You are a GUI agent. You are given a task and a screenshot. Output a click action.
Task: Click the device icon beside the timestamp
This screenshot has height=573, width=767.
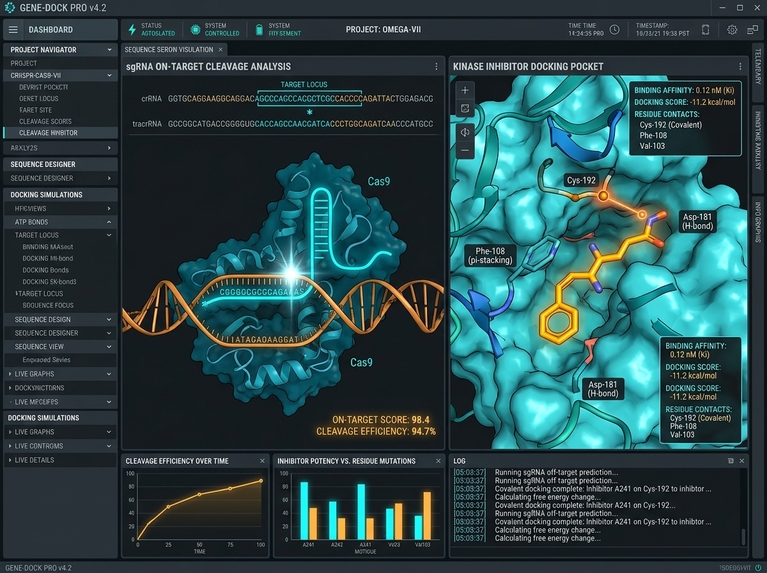point(705,30)
